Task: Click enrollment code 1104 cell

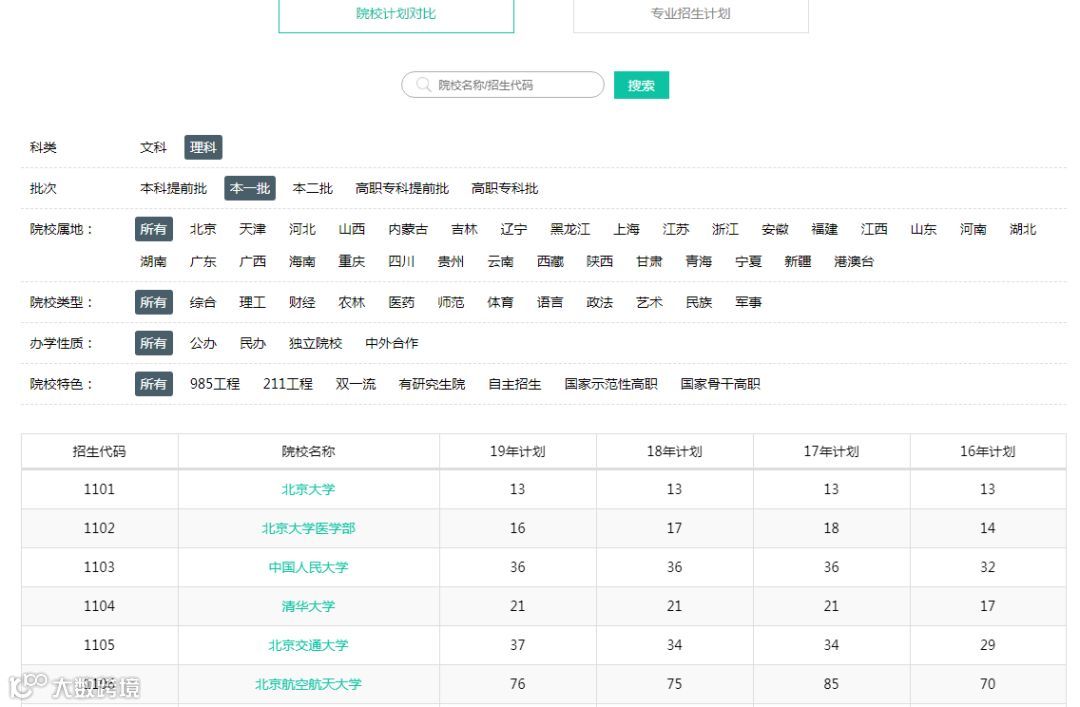Action: pyautogui.click(x=100, y=606)
